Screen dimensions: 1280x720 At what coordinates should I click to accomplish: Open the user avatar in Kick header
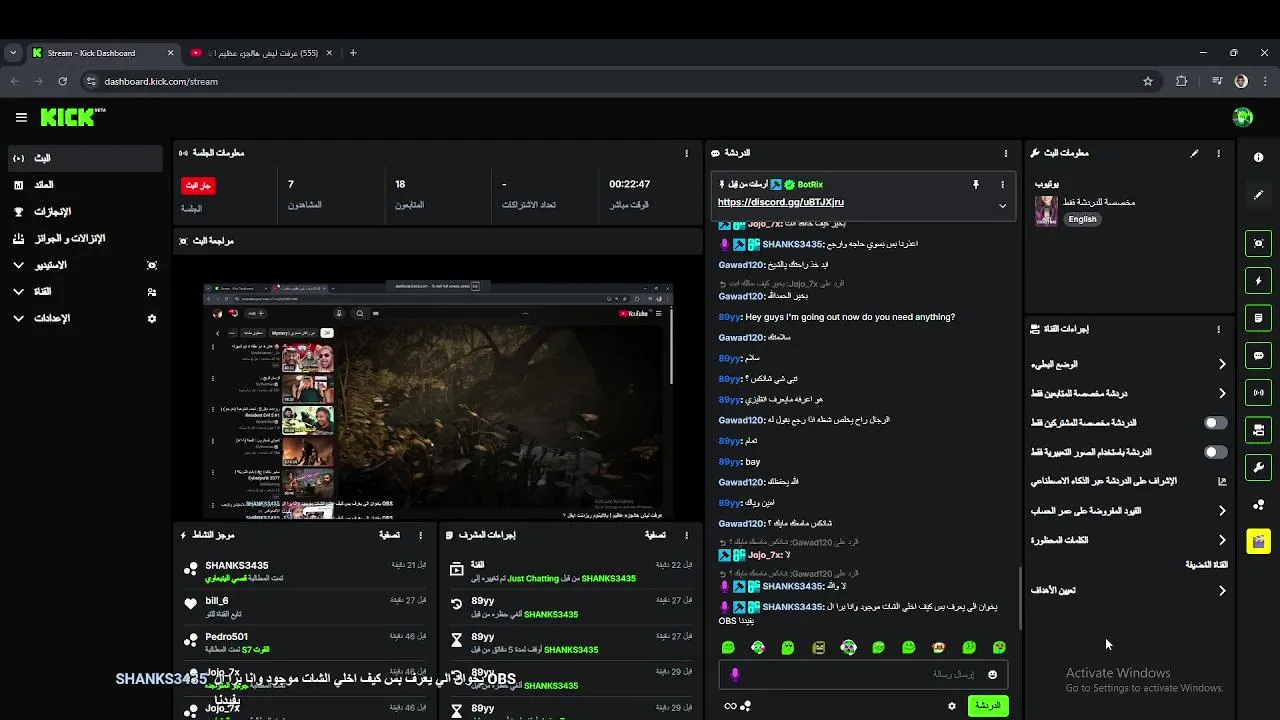click(x=1243, y=117)
